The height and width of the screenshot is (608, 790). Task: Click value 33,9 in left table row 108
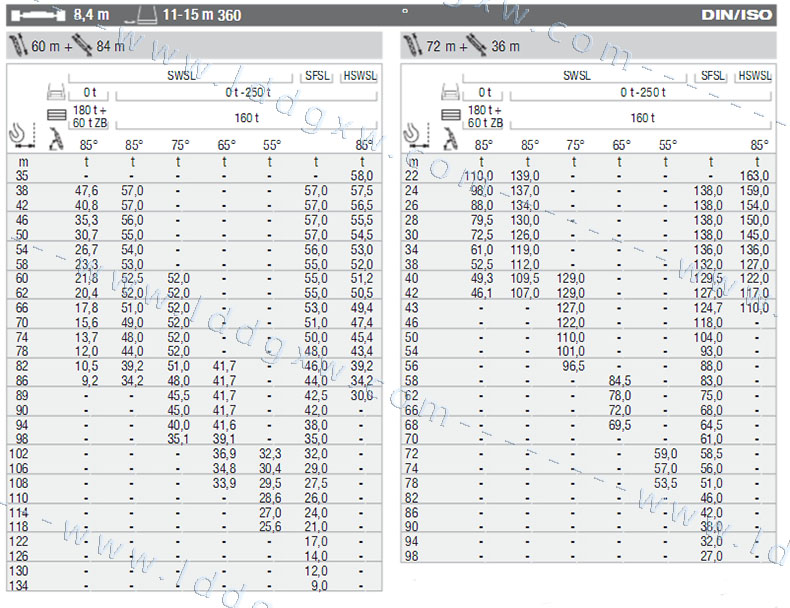point(224,483)
